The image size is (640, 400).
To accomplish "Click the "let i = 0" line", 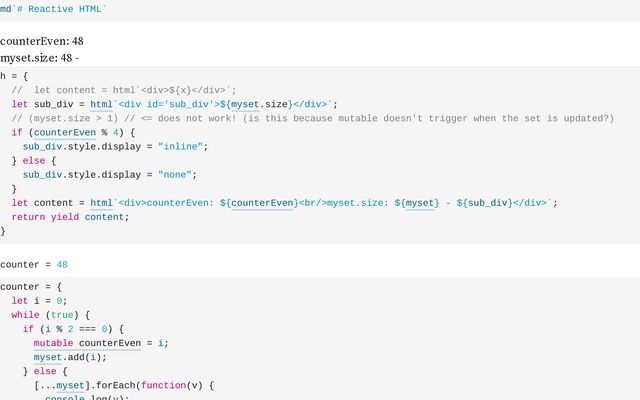I will 38,301.
